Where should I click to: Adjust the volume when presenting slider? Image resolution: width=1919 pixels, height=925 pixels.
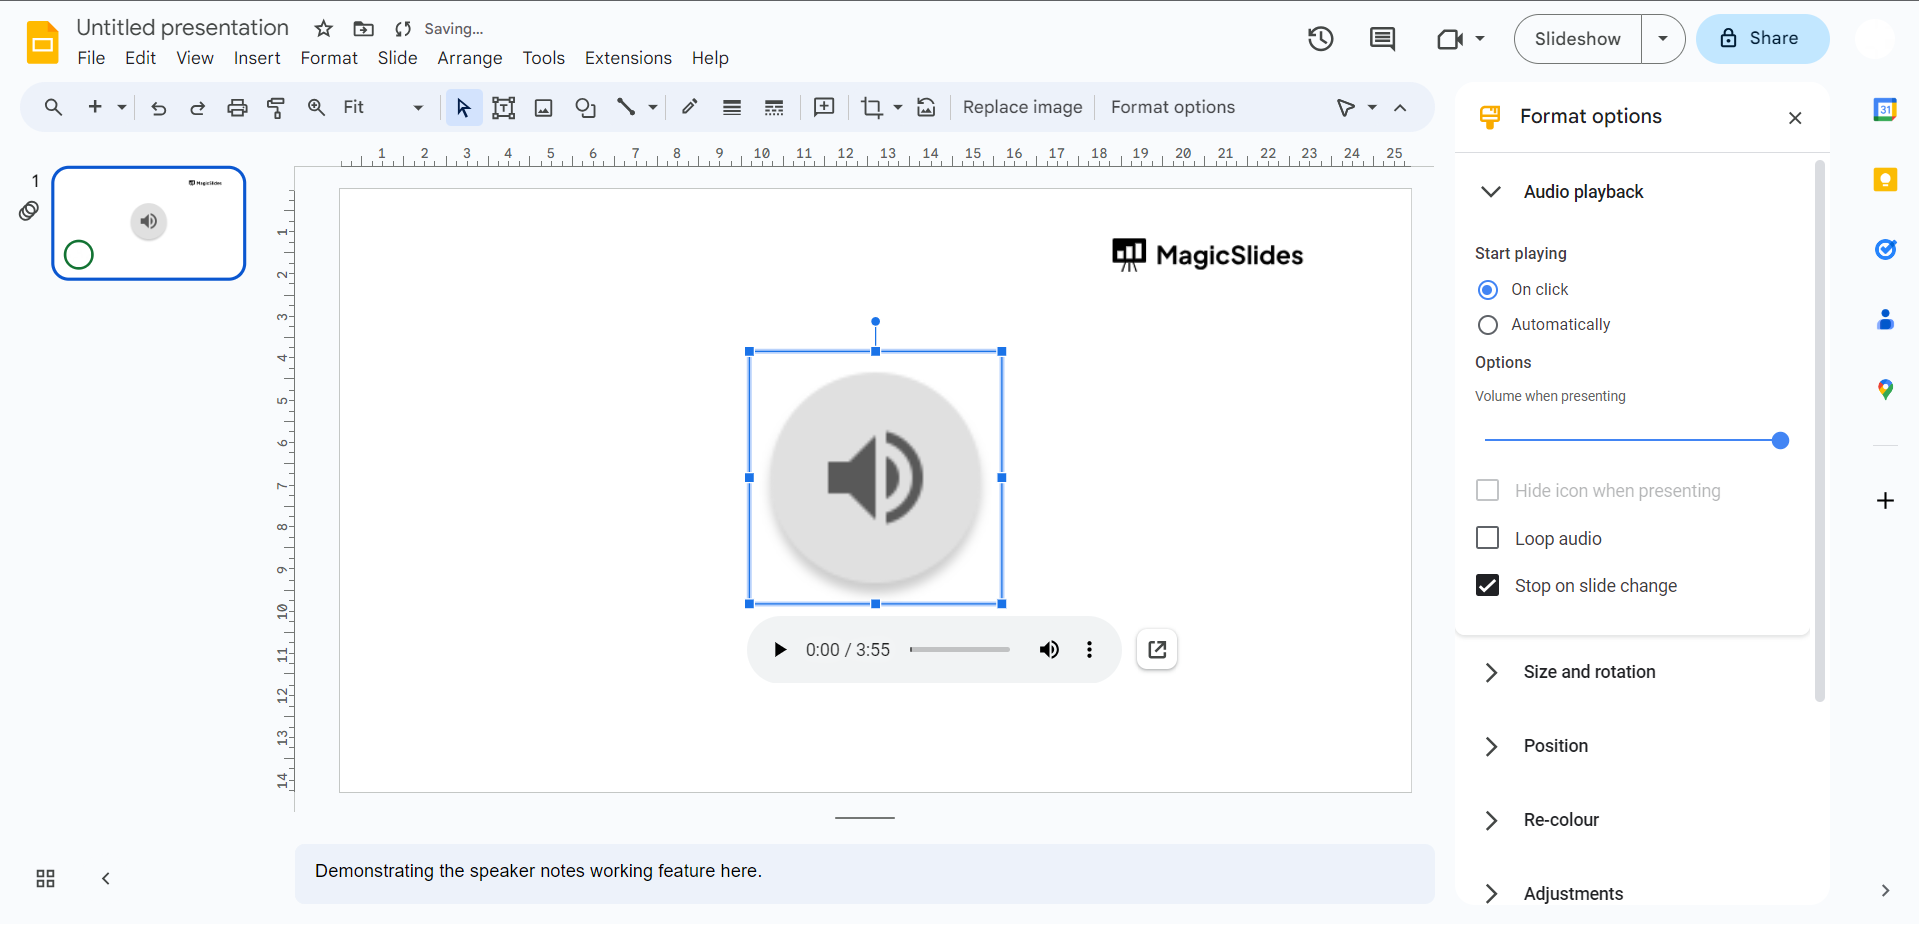click(x=1779, y=440)
